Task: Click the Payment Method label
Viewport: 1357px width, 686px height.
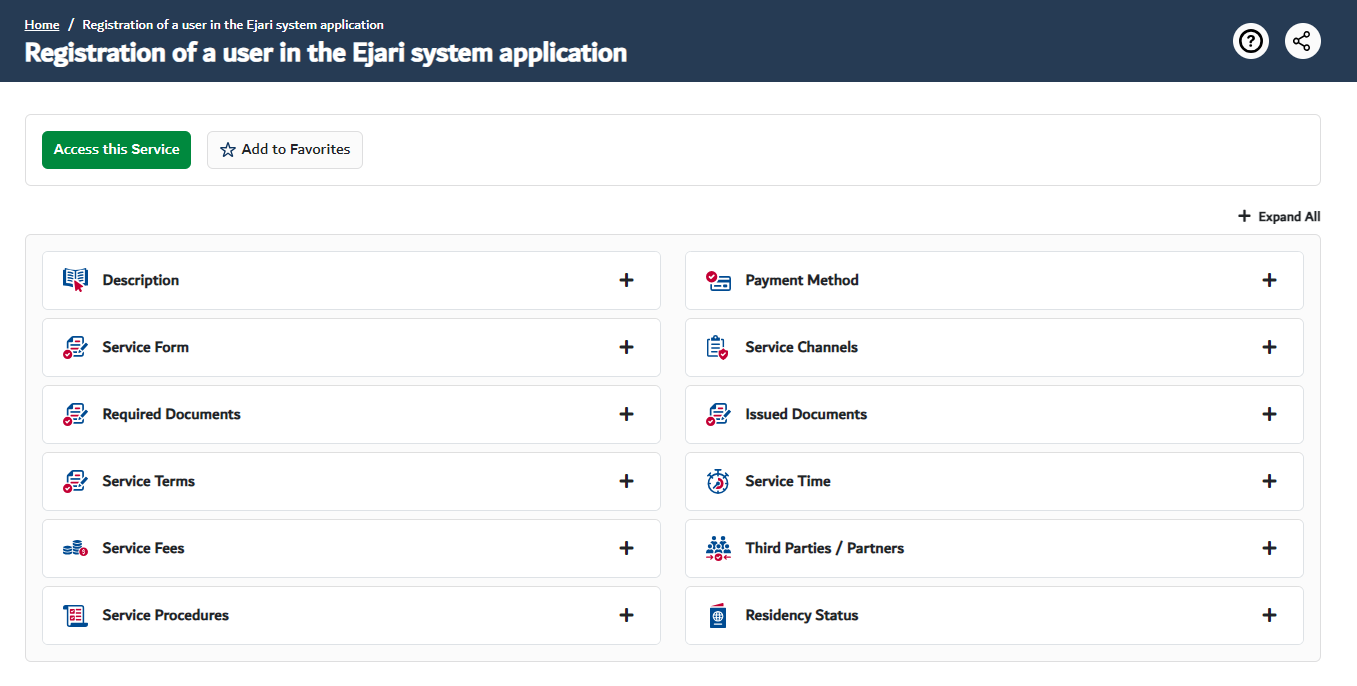Action: pos(802,280)
